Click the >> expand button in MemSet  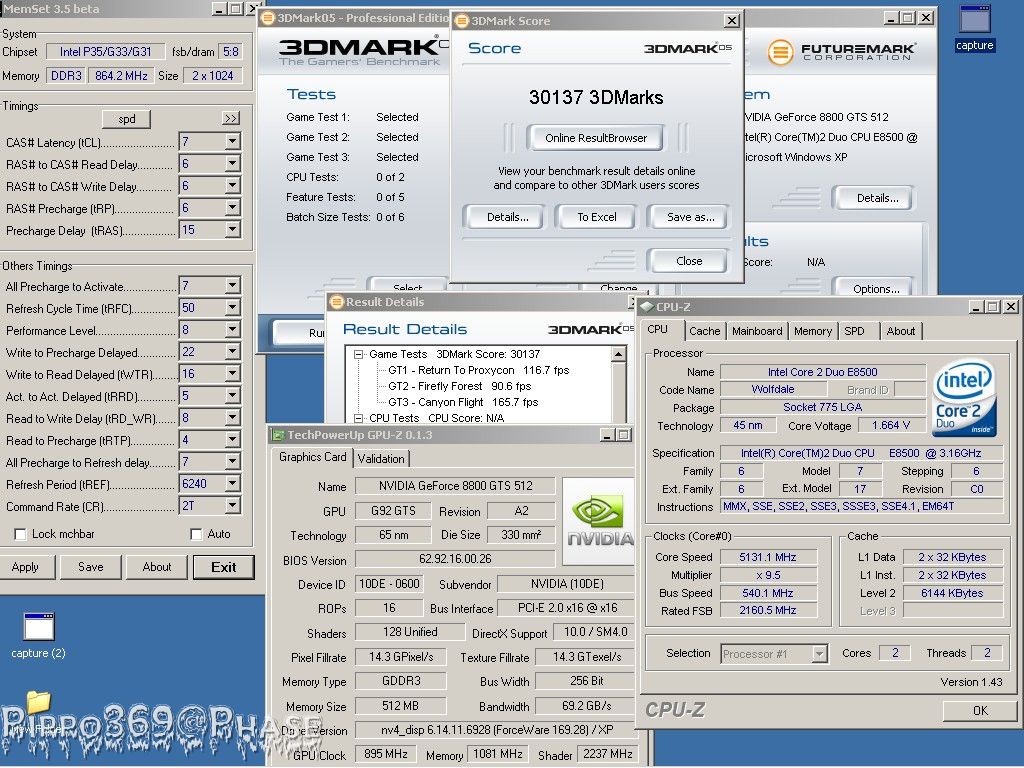(231, 118)
